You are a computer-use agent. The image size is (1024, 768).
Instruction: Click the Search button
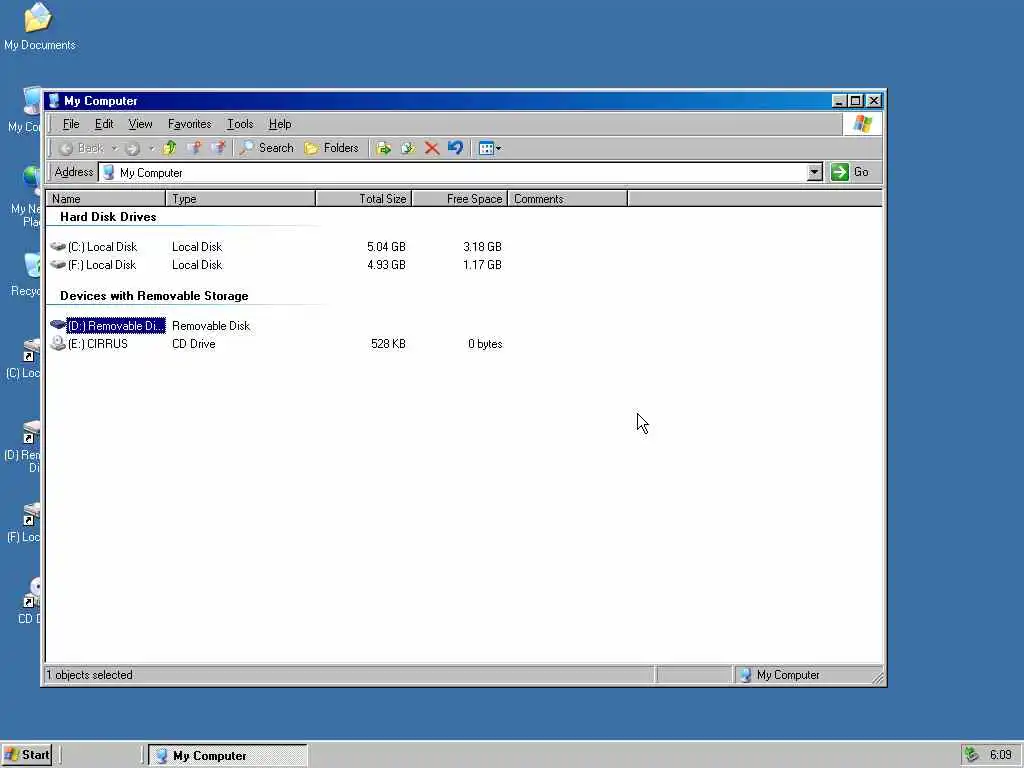tap(266, 148)
